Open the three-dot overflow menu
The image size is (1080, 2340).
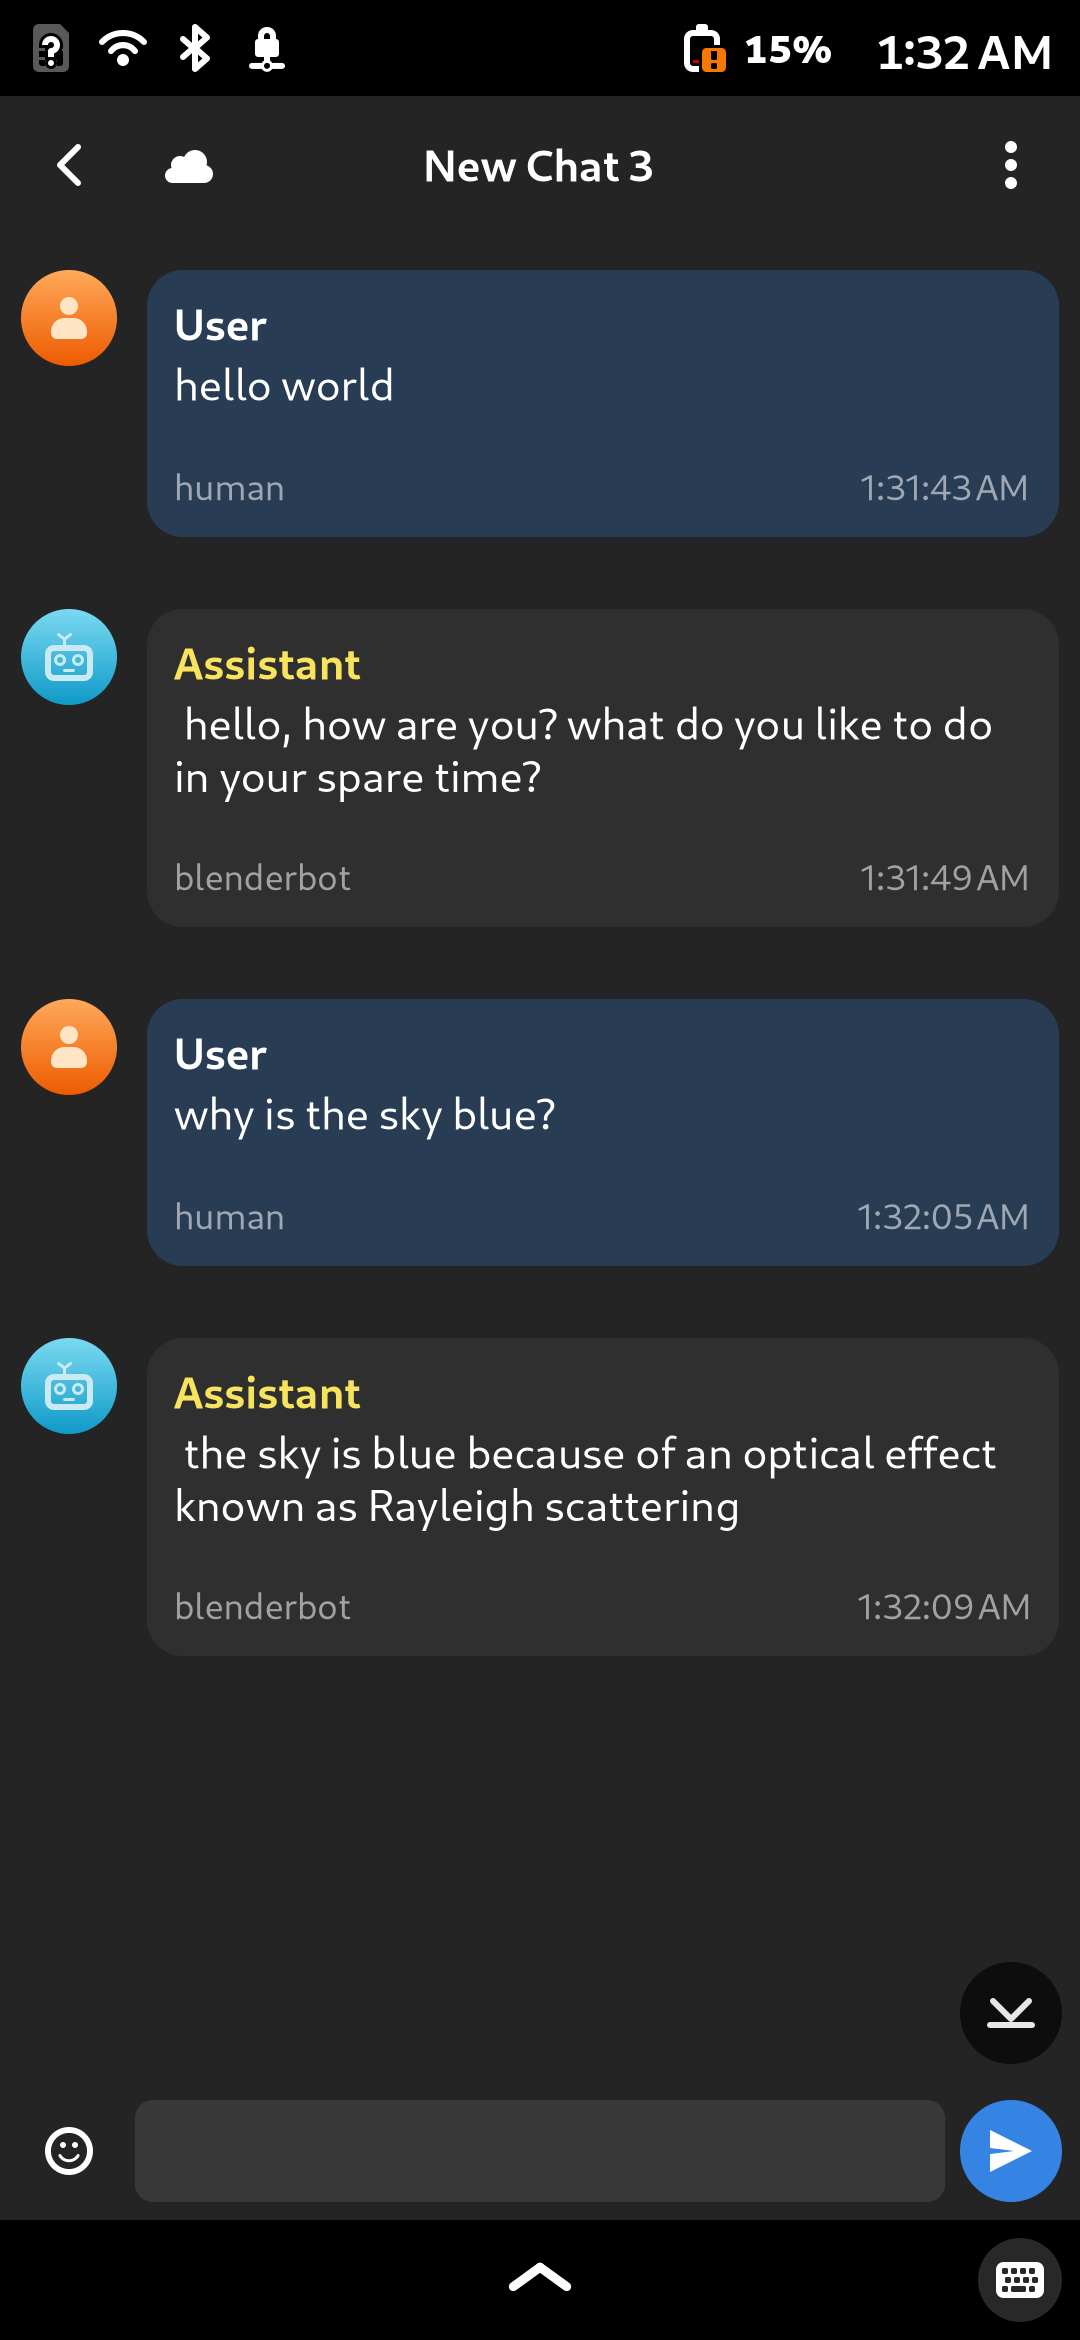coord(1011,166)
